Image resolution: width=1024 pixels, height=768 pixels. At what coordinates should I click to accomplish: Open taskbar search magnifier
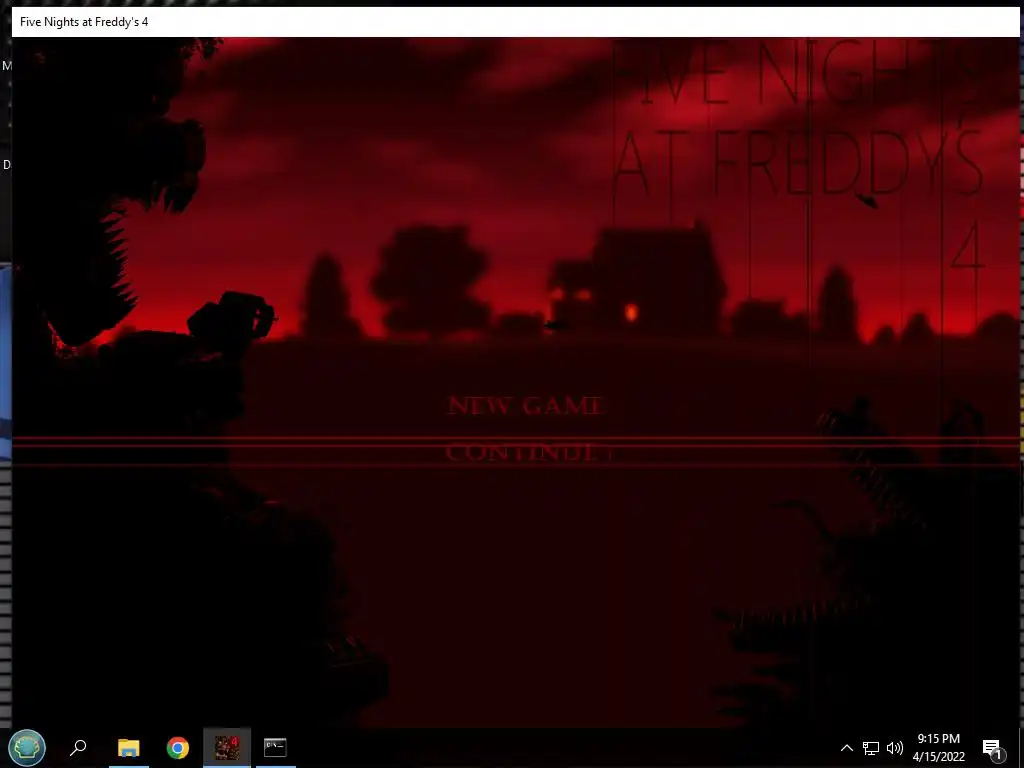(x=78, y=747)
